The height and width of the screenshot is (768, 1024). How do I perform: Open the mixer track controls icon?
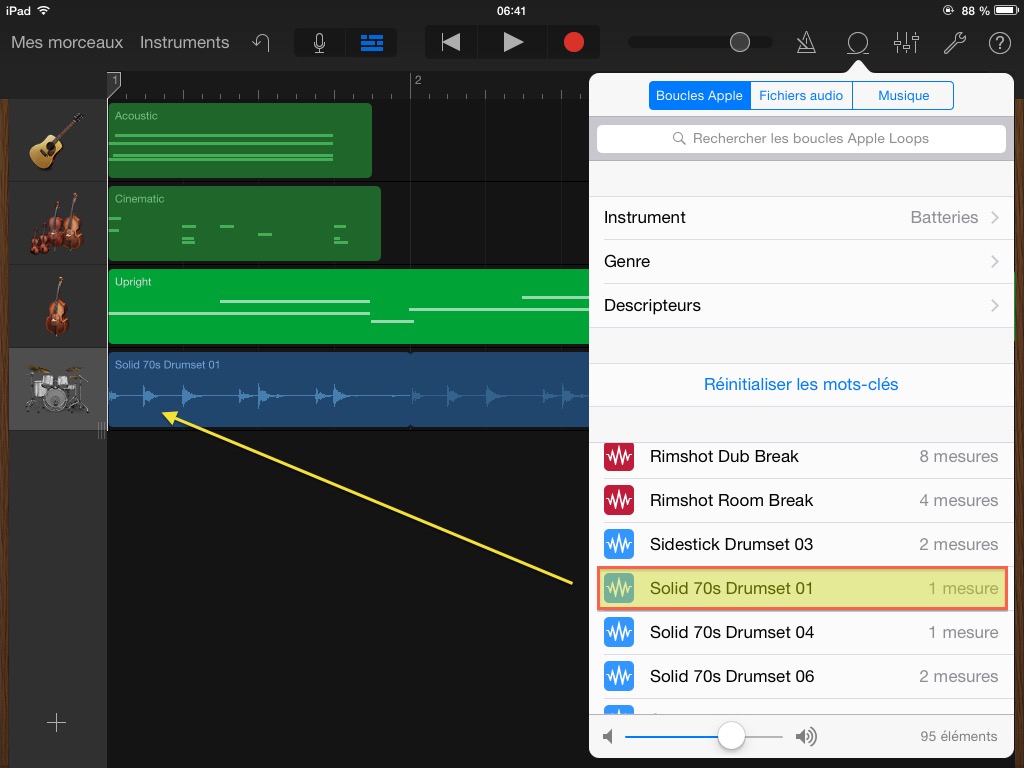tap(906, 43)
